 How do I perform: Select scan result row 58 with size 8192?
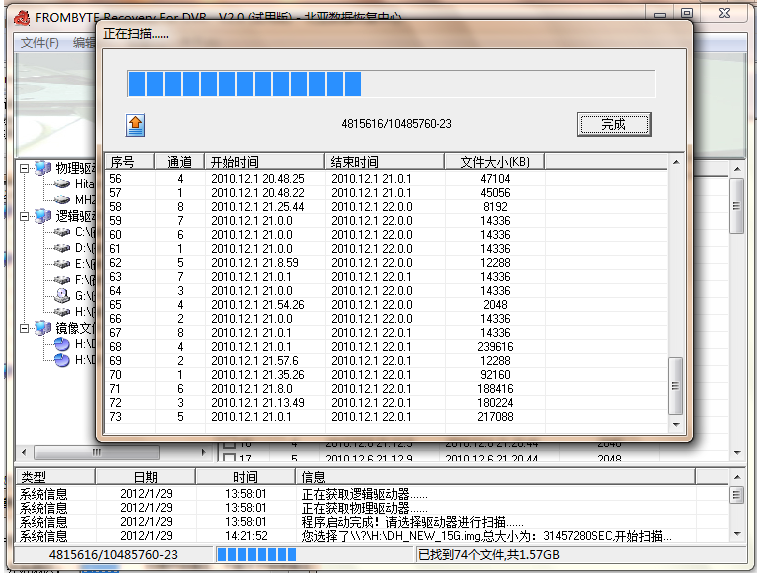pyautogui.click(x=386, y=207)
